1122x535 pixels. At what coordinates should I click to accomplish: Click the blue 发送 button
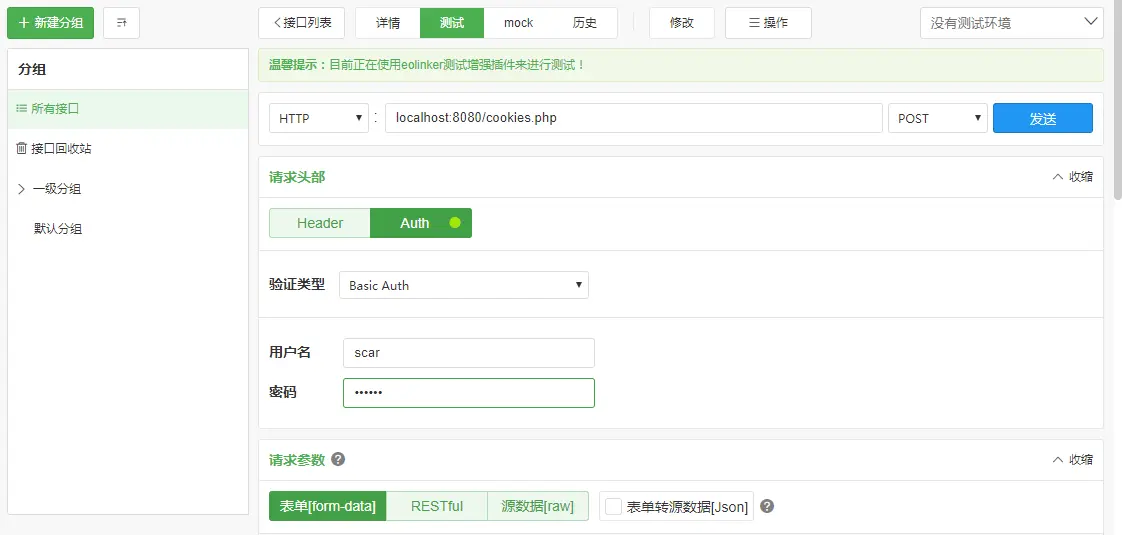pos(1043,118)
